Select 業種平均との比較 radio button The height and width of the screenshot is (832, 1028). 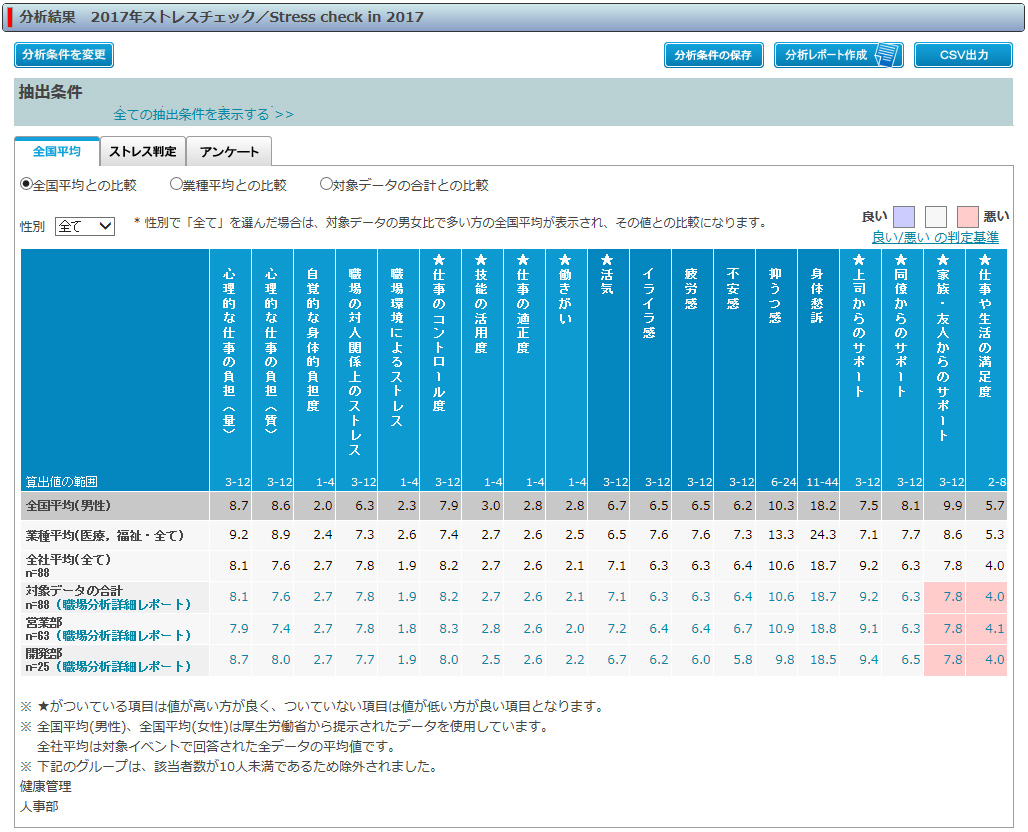[x=176, y=184]
